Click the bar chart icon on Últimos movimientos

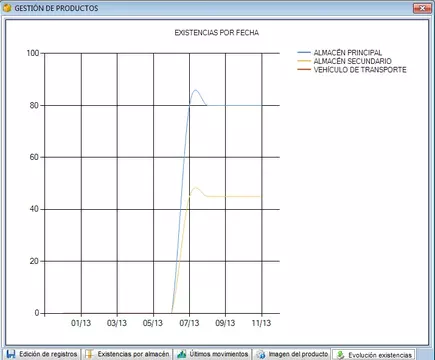tap(182, 354)
